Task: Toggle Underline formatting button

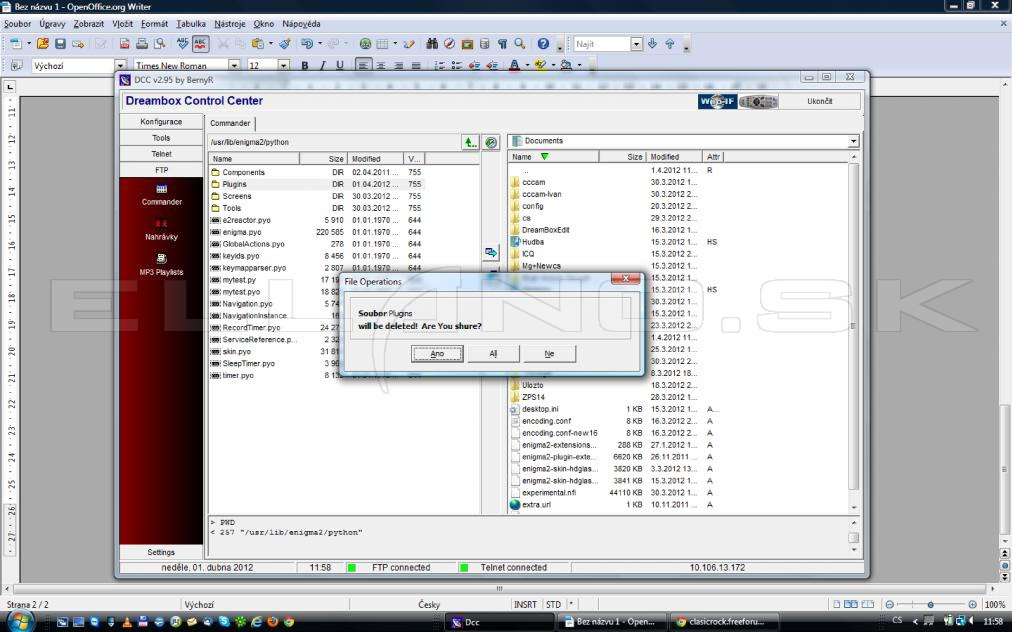Action: [340, 65]
